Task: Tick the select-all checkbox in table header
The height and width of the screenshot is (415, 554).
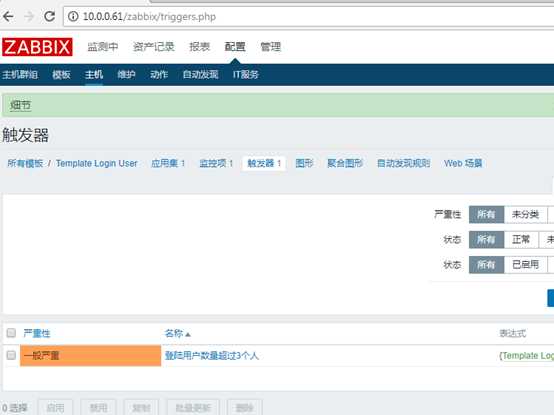Action: (x=11, y=333)
